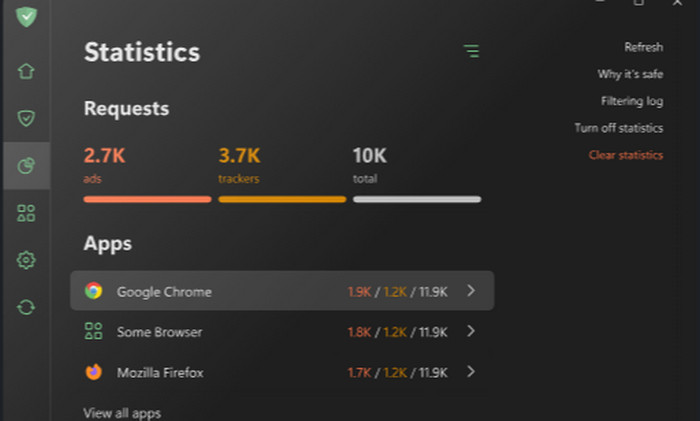The height and width of the screenshot is (421, 700).
Task: Click the update sync sidebar icon
Action: [x=26, y=307]
